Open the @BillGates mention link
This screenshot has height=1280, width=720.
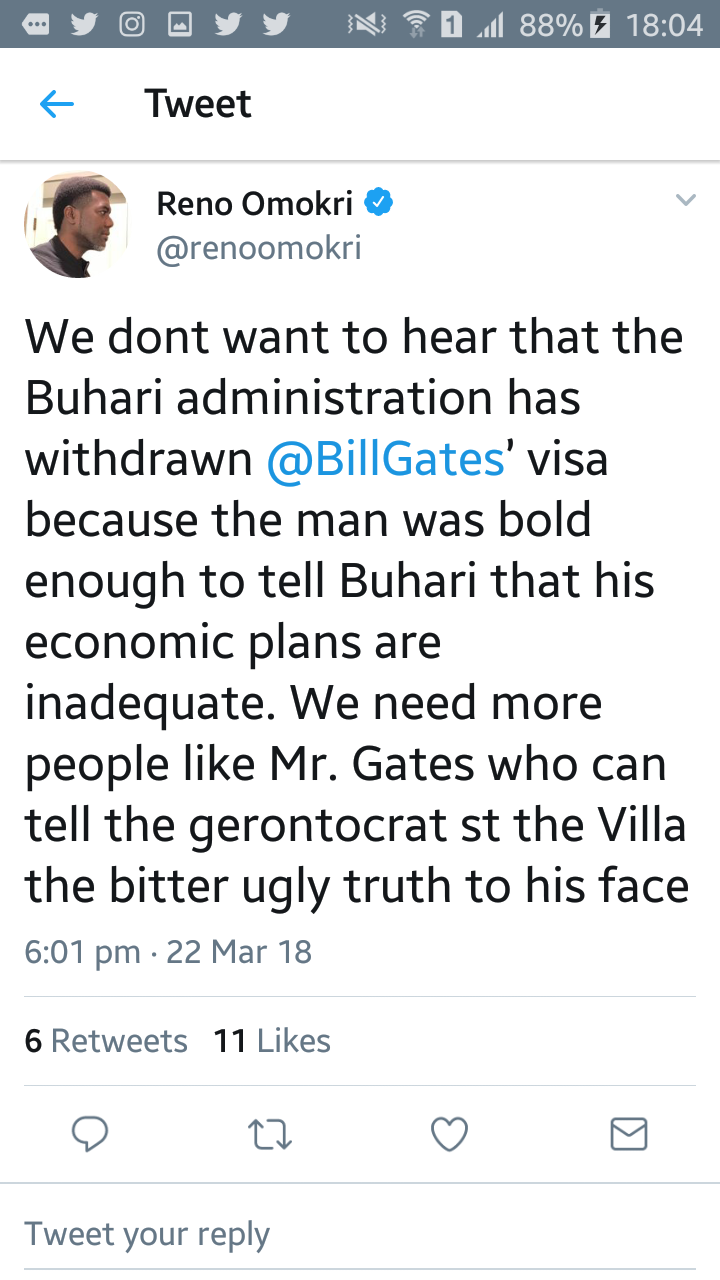point(385,459)
